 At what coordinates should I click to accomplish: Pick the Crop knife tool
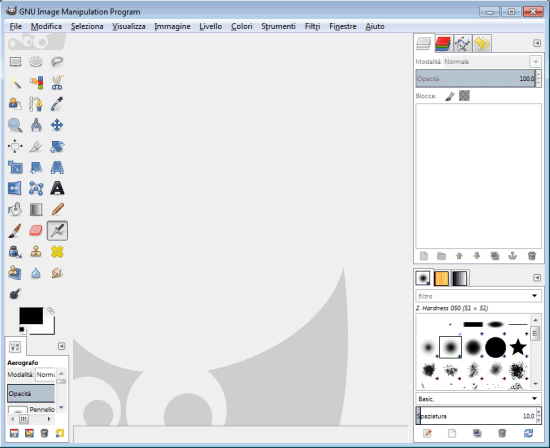coord(36,146)
